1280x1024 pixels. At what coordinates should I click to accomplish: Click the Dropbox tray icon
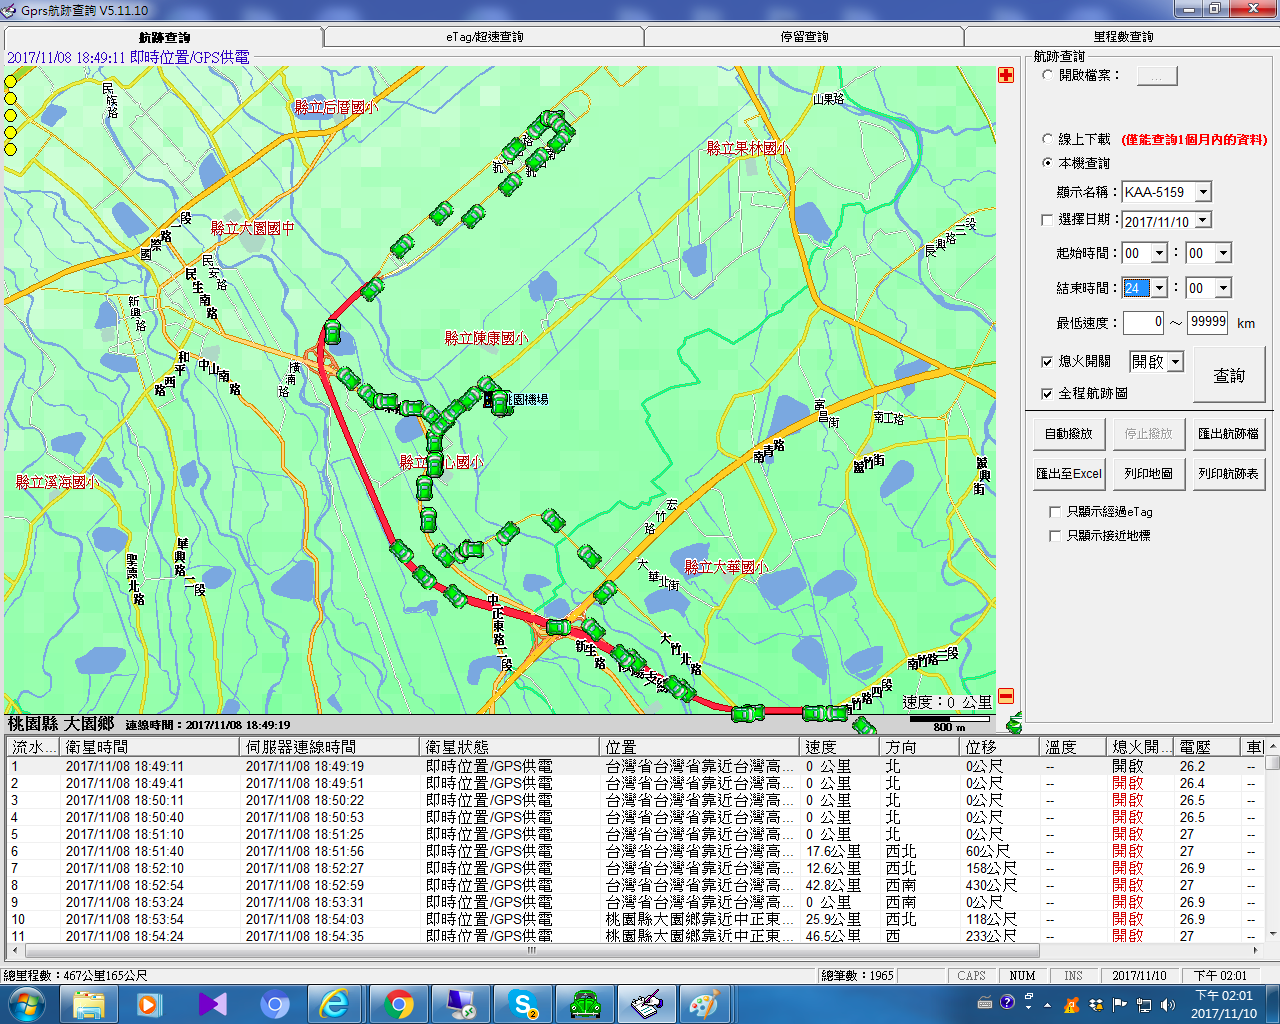(1096, 1004)
